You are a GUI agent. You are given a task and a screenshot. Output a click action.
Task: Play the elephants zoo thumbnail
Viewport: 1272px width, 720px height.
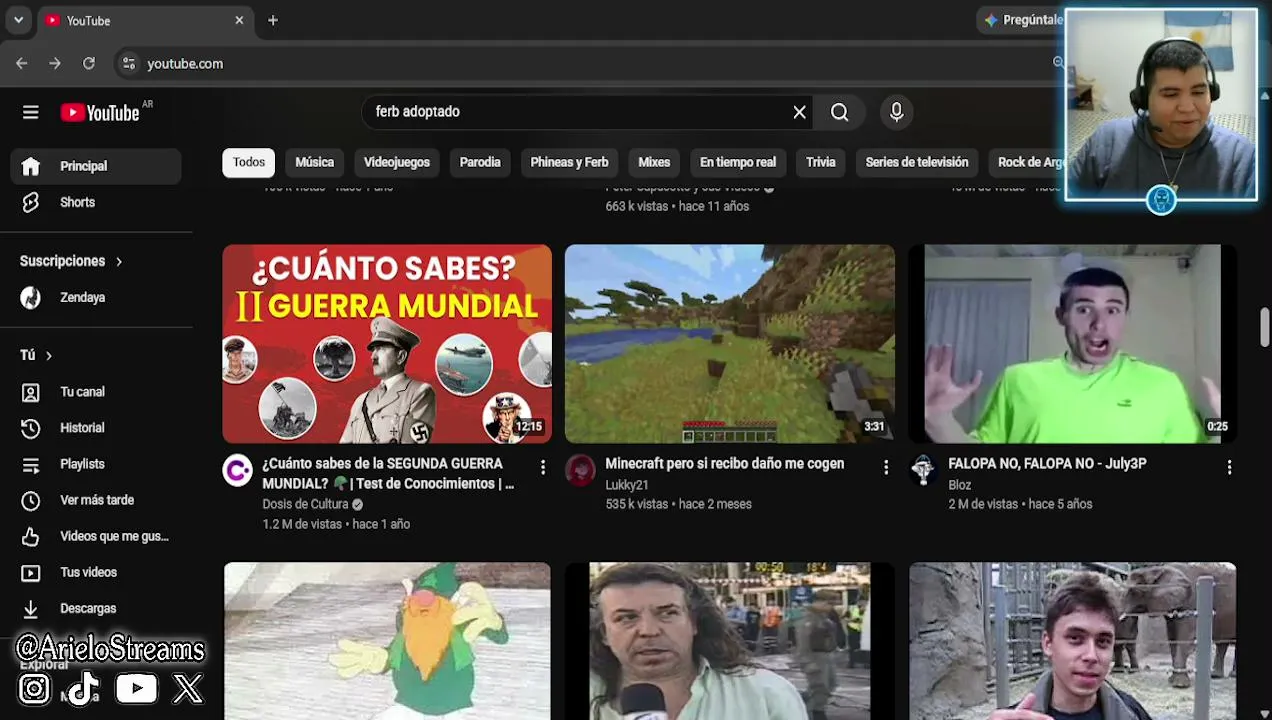coord(1073,641)
